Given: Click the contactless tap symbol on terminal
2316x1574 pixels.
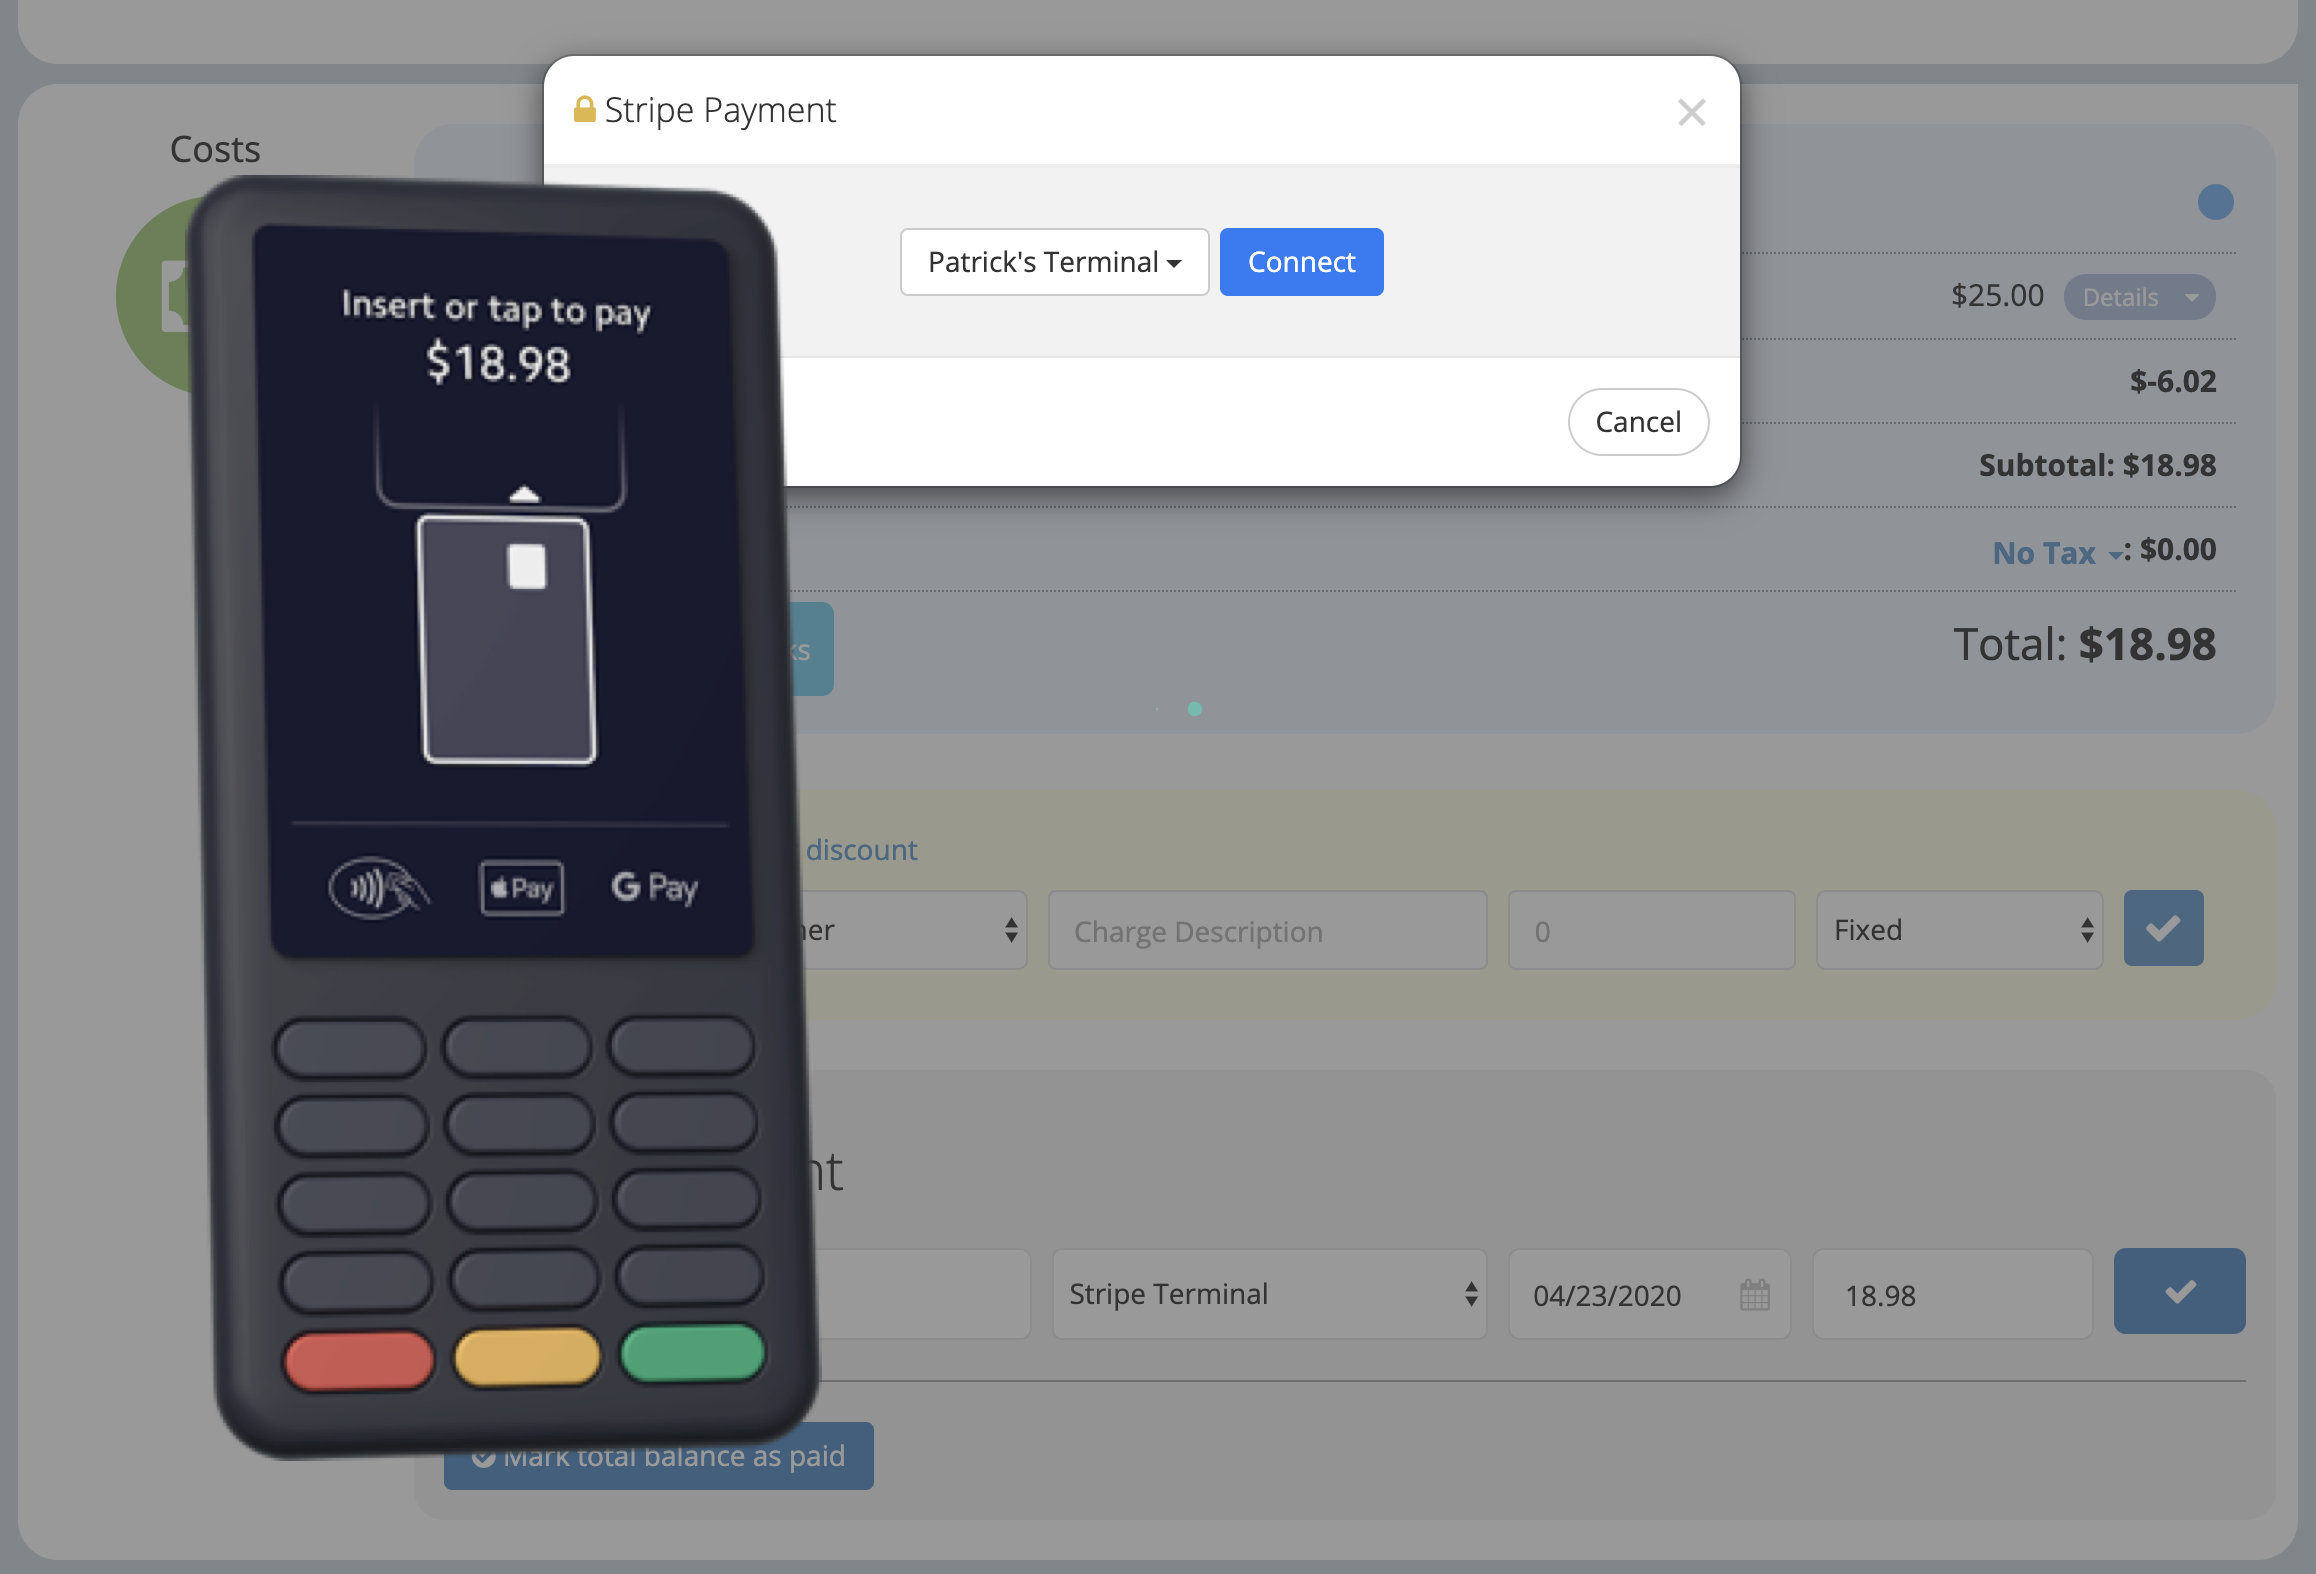Looking at the screenshot, I should click(380, 888).
